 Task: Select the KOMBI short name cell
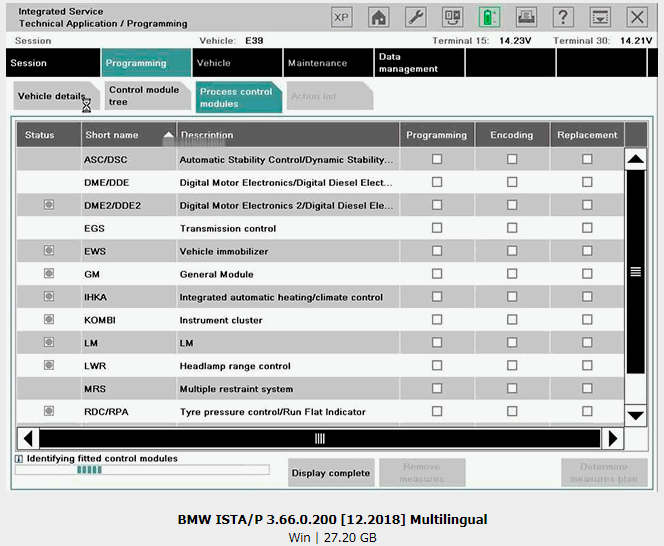(128, 320)
